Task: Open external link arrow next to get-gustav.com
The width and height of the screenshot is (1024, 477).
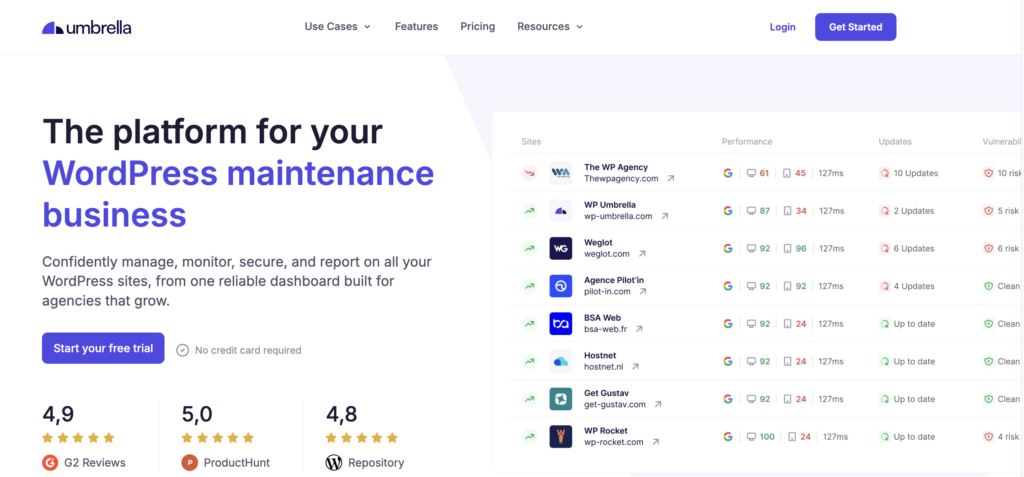Action: pyautogui.click(x=658, y=404)
